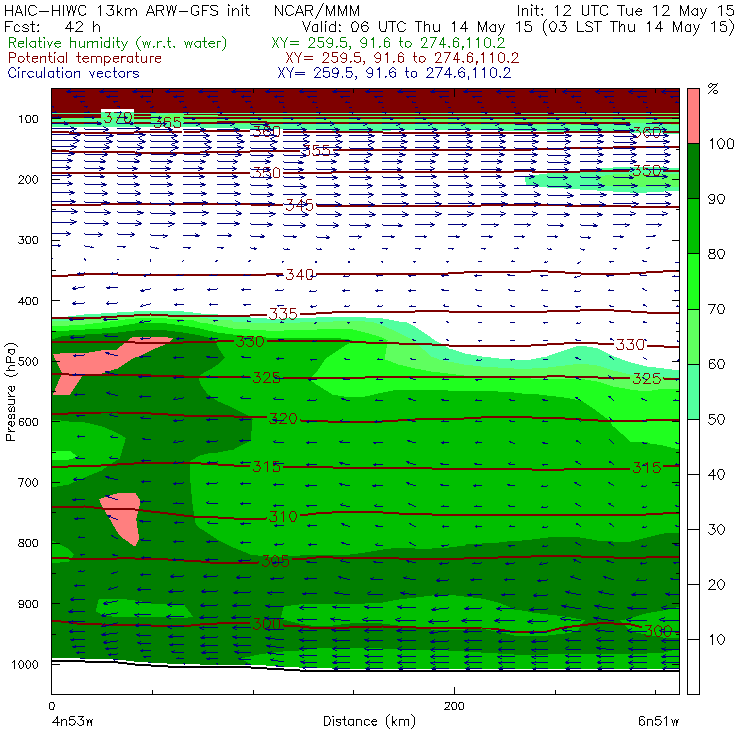The width and height of the screenshot is (740, 740).
Task: Click the 'Fcst: 42 h' text
Action: 52,26
